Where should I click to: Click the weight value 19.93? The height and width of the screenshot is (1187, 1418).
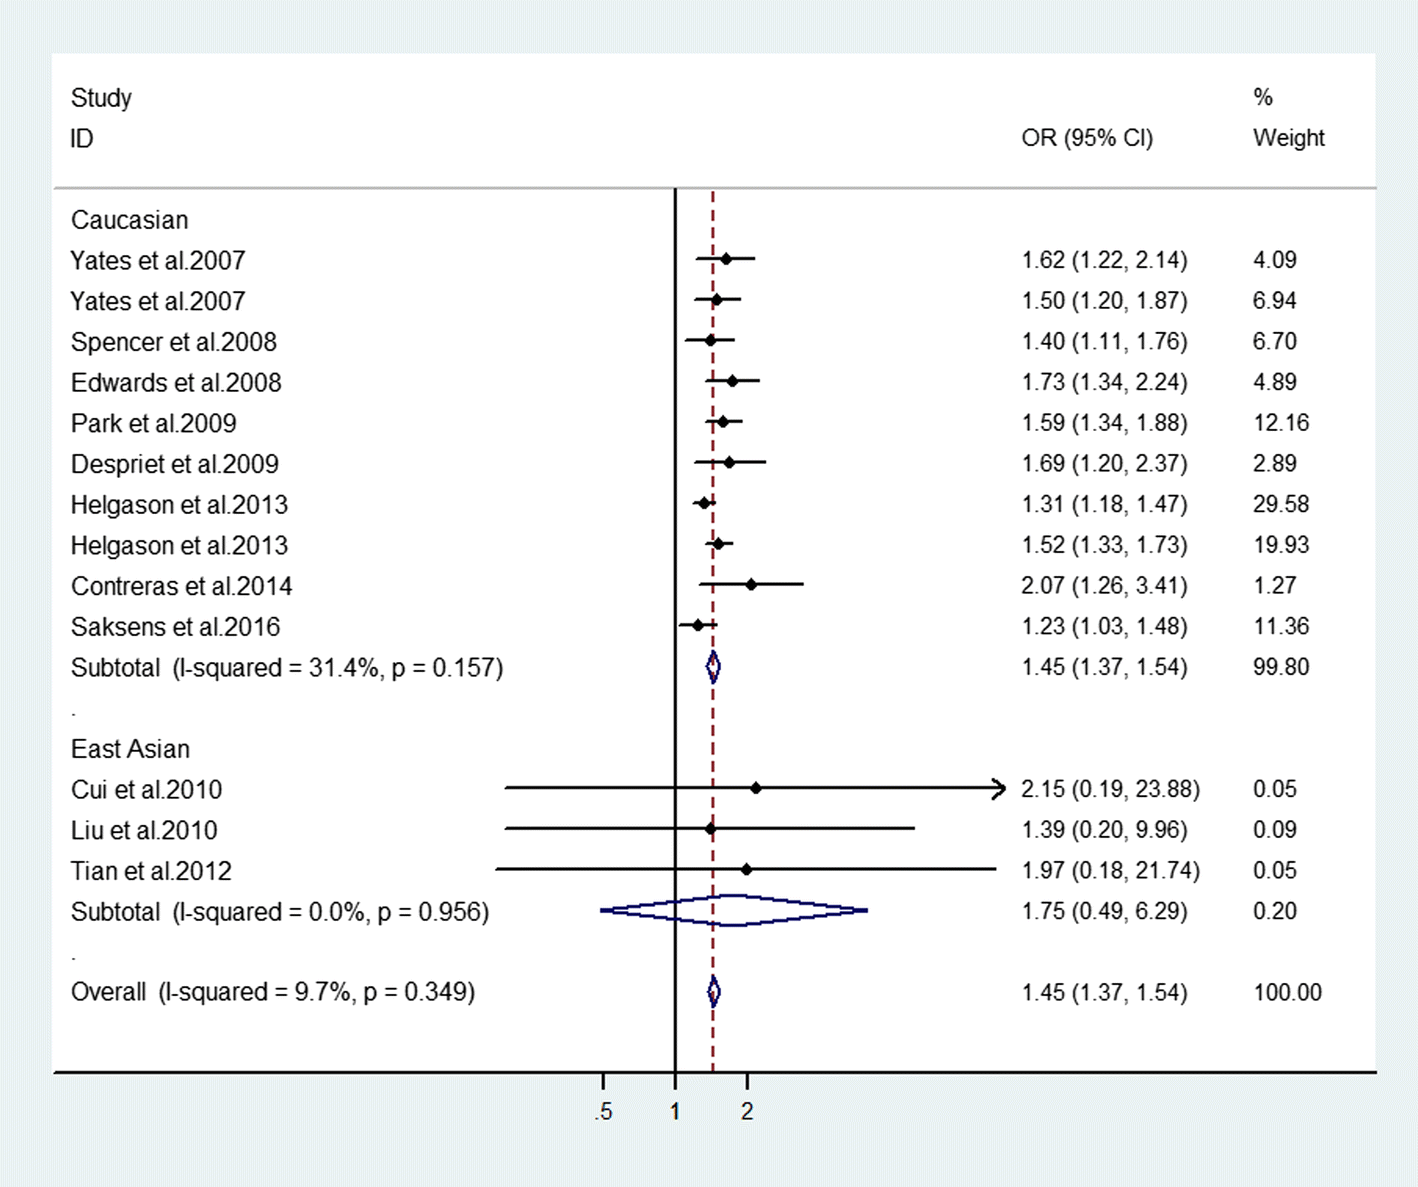(x=1281, y=545)
